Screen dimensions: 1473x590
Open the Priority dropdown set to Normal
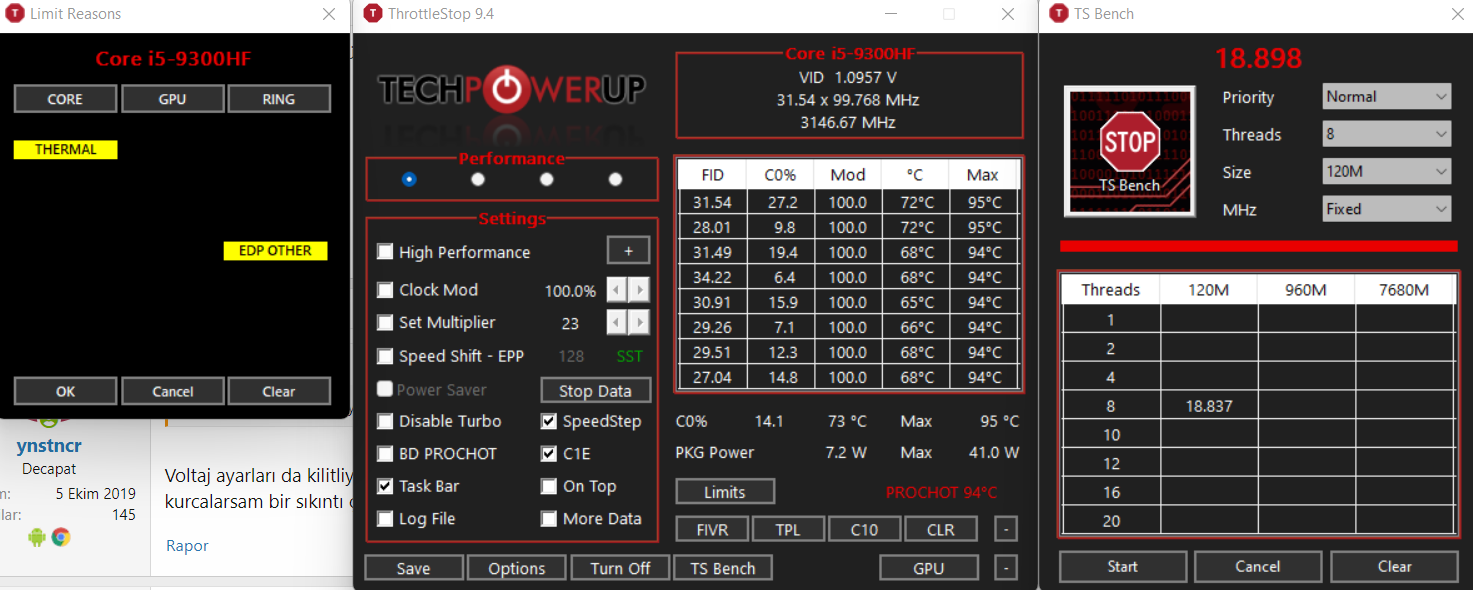tap(1386, 97)
